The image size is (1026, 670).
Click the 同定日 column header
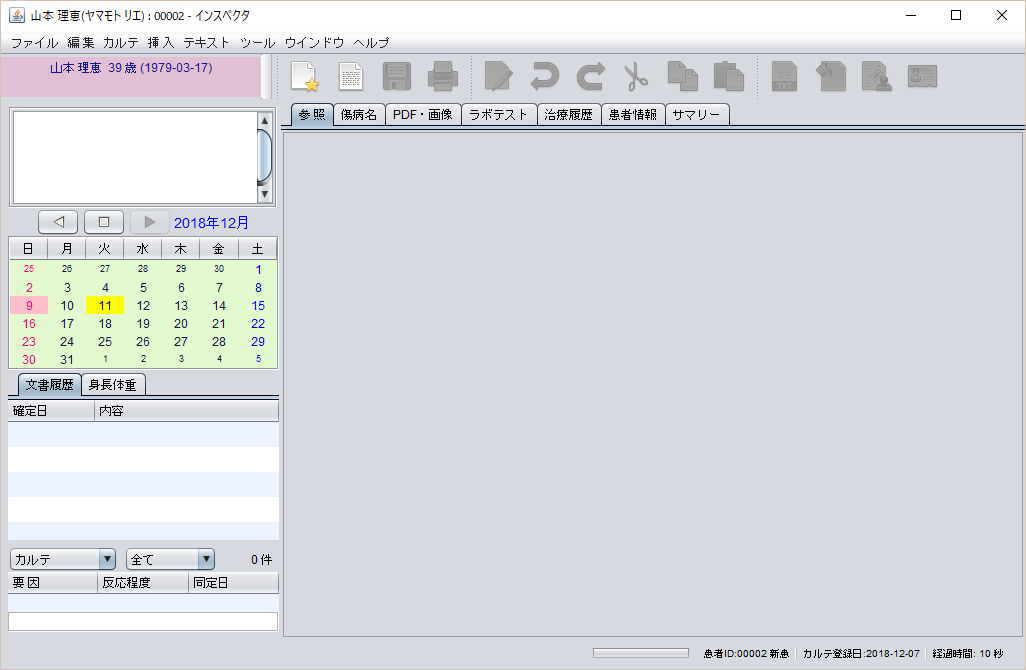233,582
